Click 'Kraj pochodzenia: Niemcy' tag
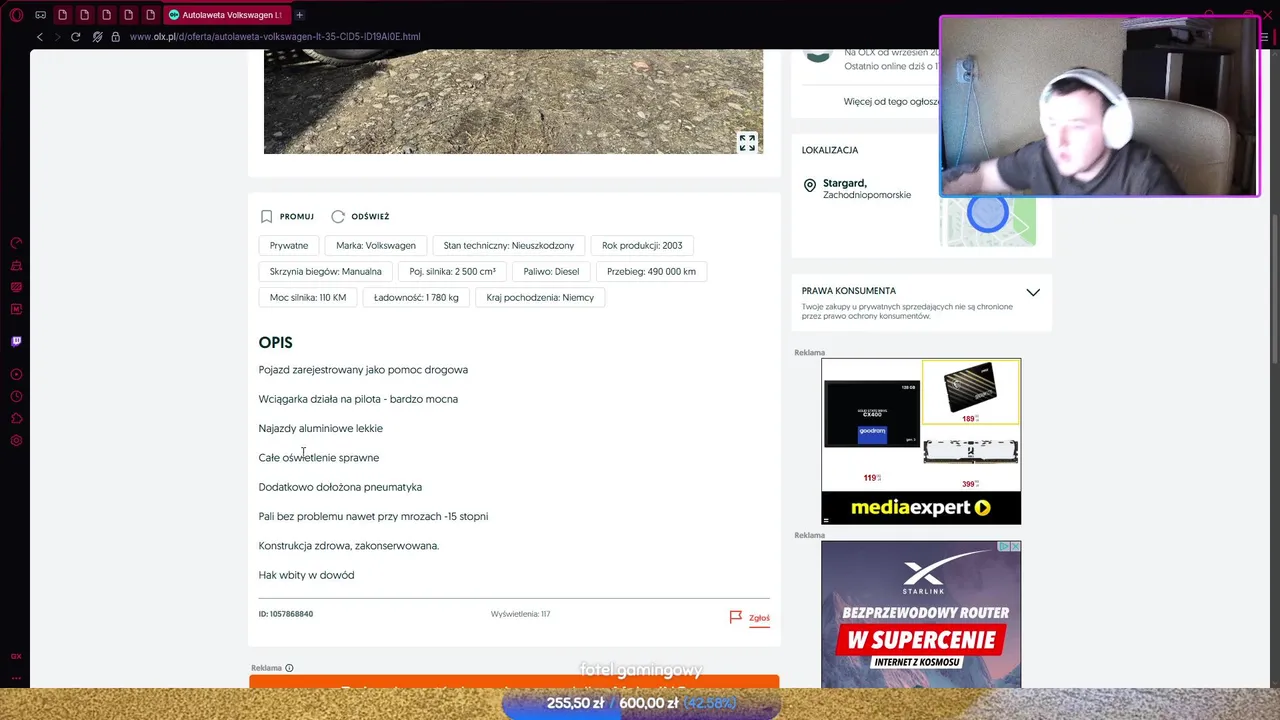The width and height of the screenshot is (1280, 720). [x=540, y=297]
